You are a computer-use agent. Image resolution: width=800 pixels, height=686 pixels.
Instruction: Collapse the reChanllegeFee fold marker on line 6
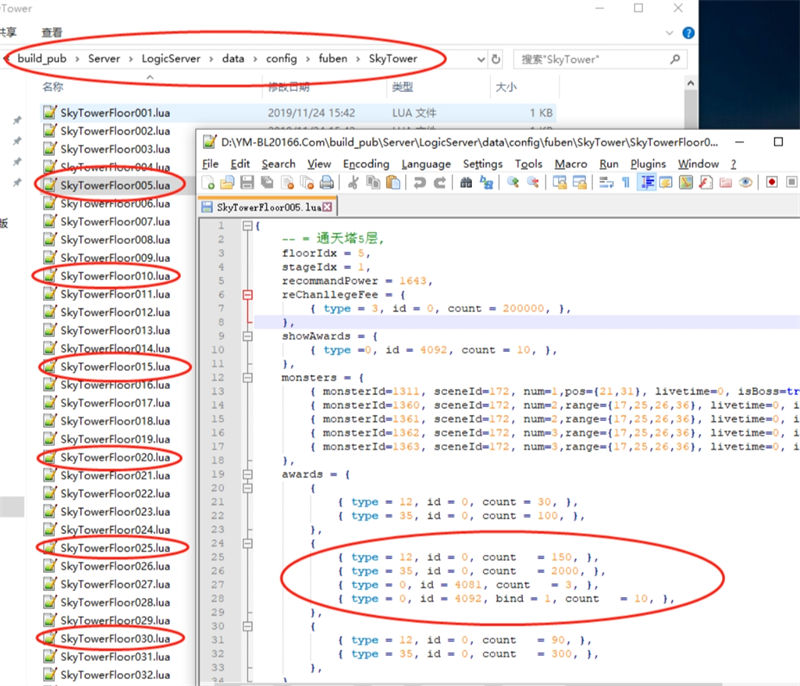(x=246, y=295)
